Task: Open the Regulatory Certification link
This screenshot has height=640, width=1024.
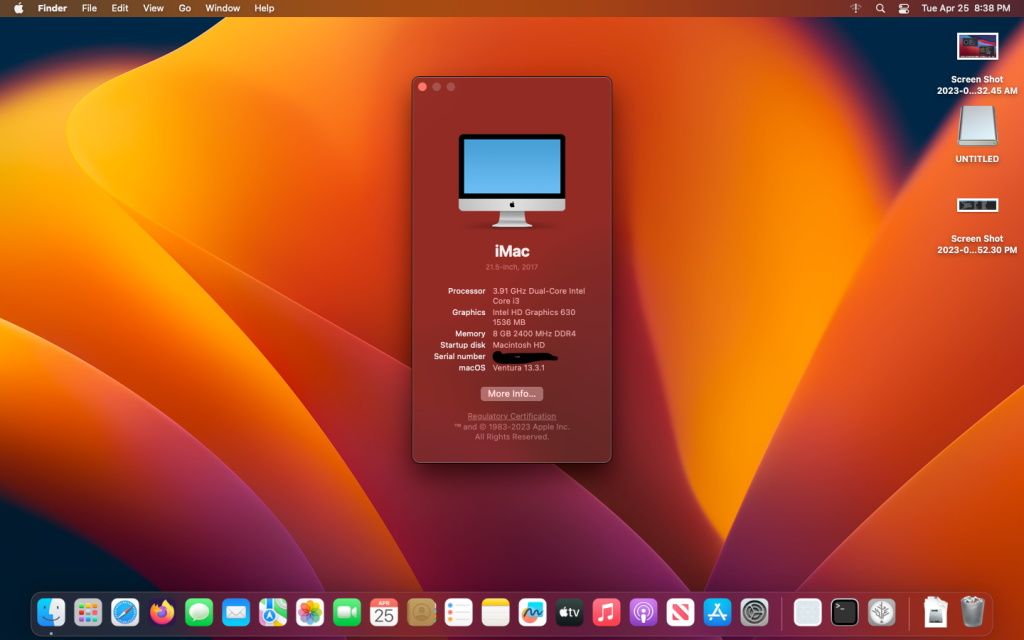Action: [512, 416]
